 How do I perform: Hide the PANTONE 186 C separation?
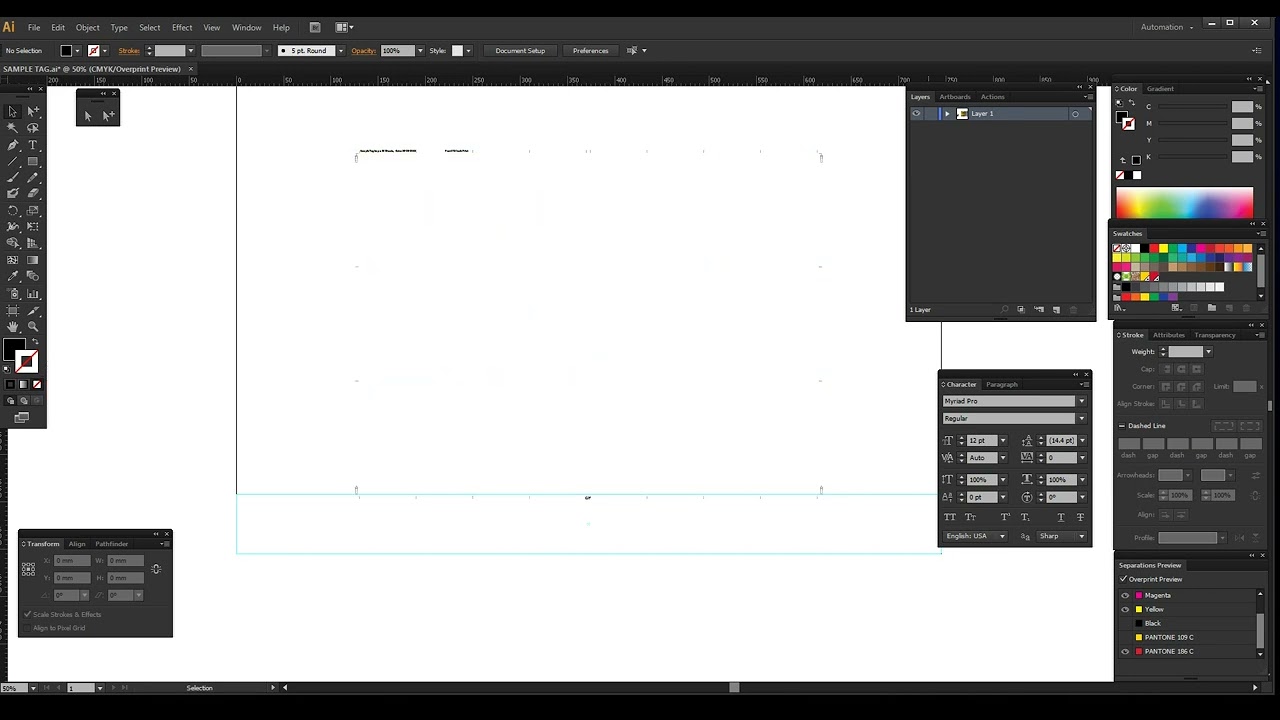(x=1125, y=651)
